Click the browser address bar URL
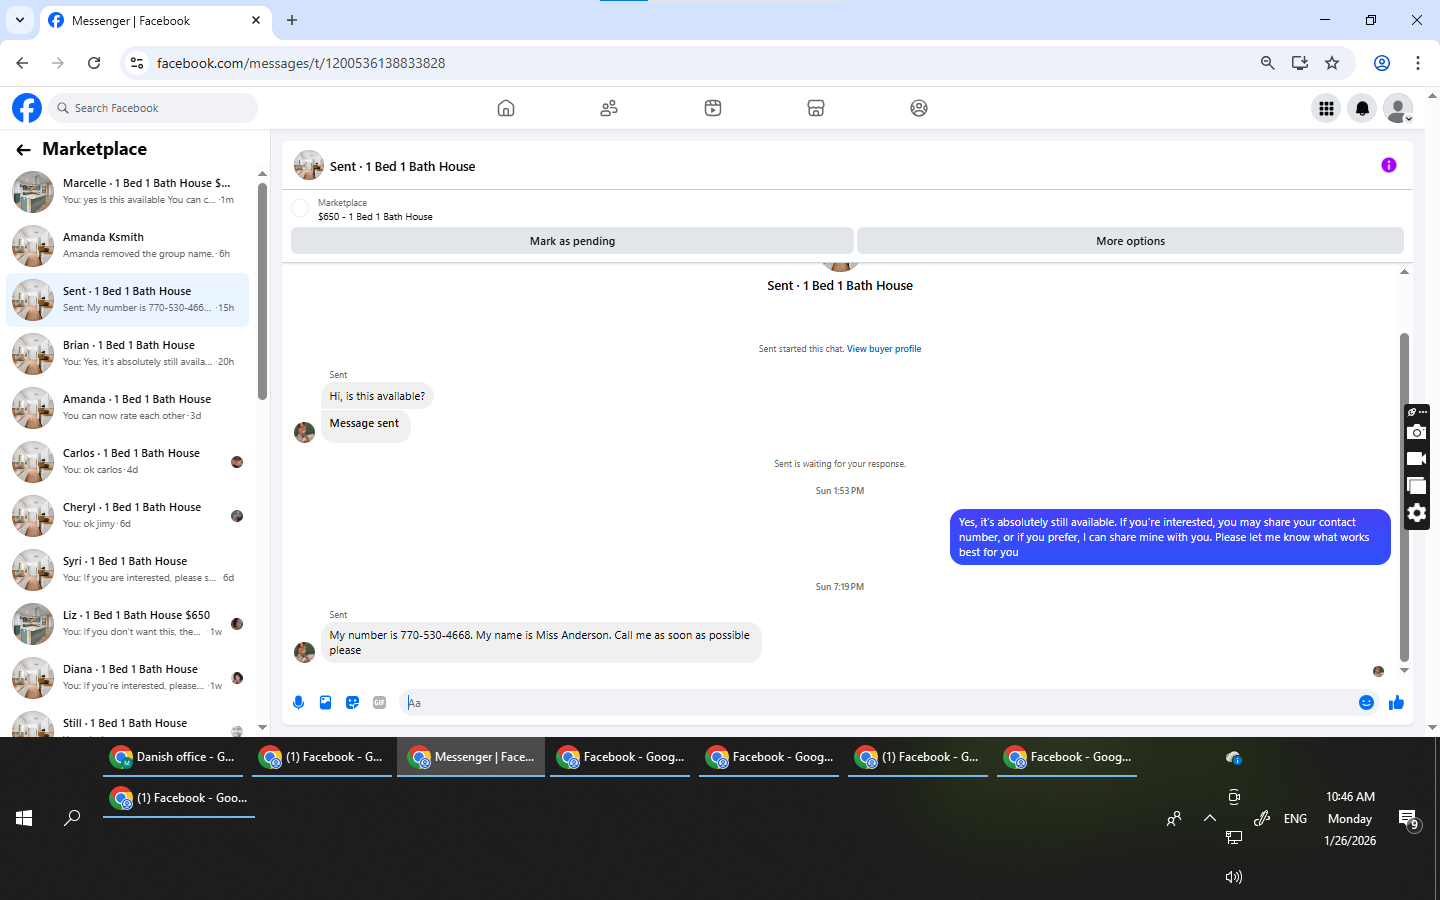Viewport: 1440px width, 900px height. point(300,63)
